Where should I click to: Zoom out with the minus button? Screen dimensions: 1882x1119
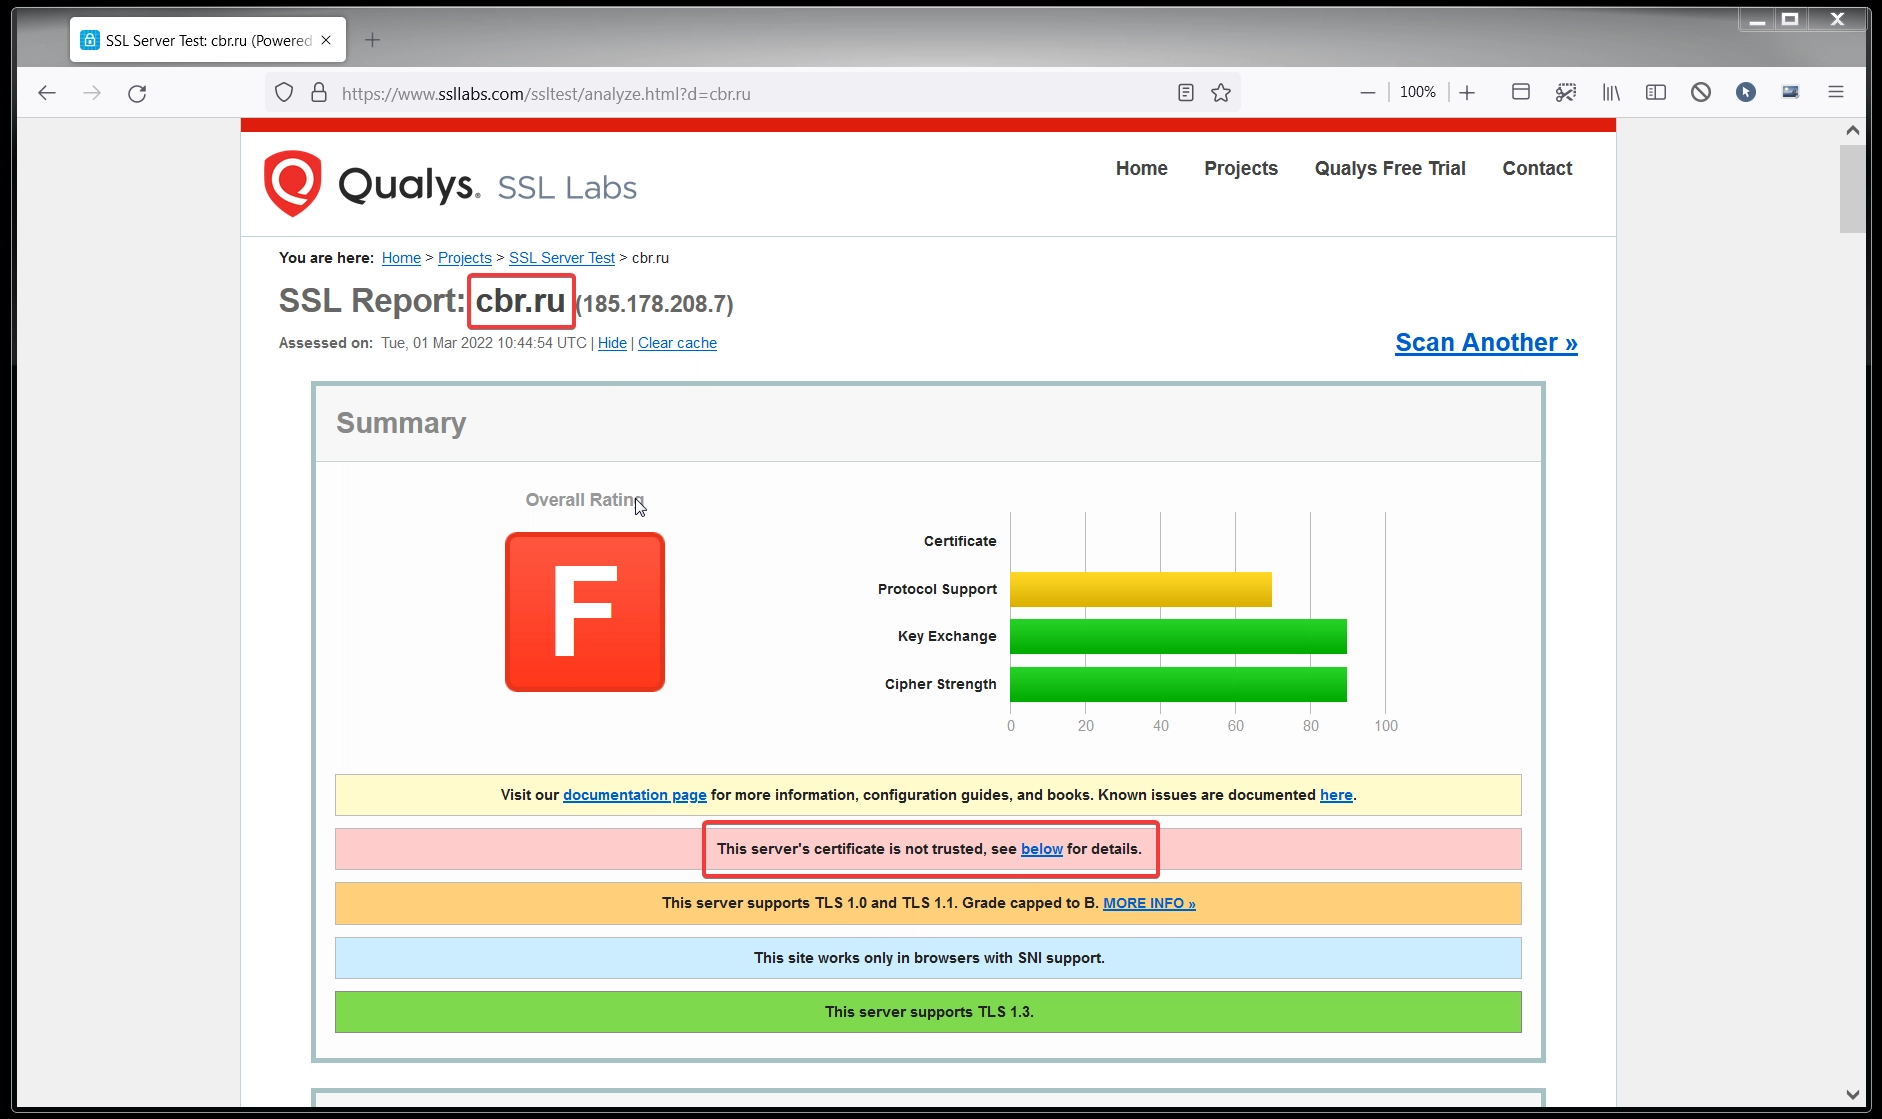pyautogui.click(x=1368, y=93)
